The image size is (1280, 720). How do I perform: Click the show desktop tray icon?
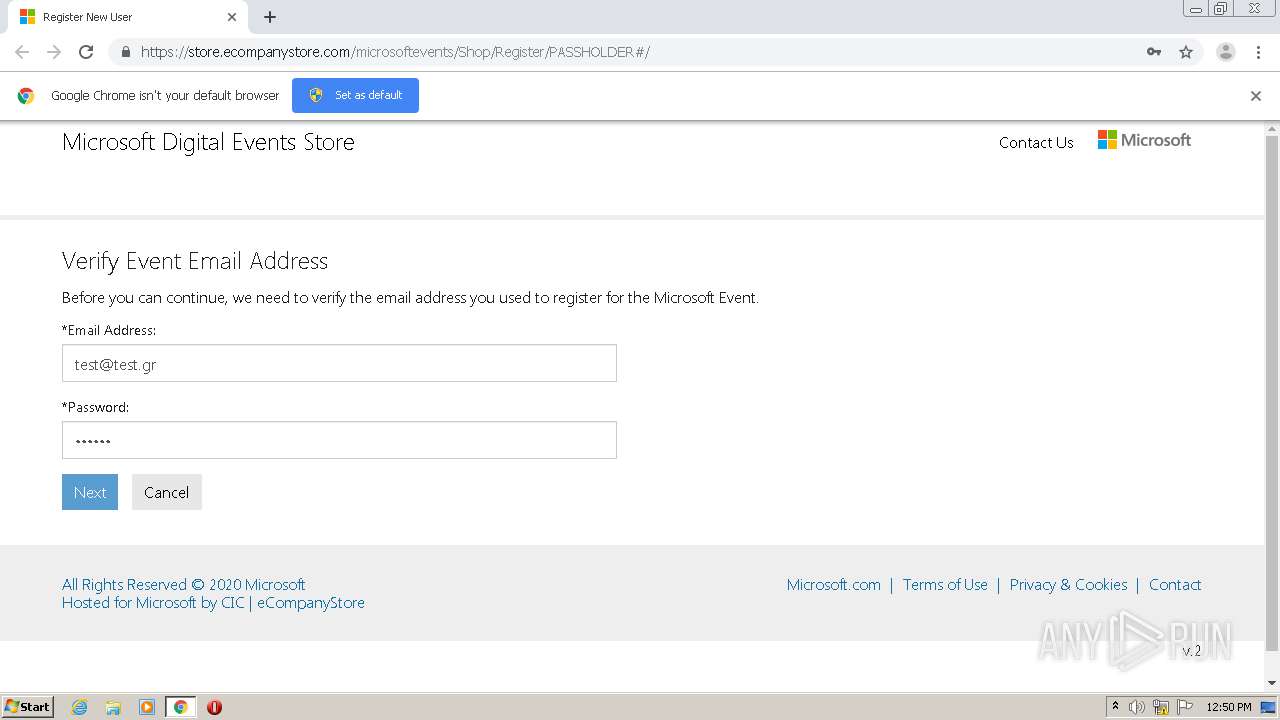[x=1269, y=707]
